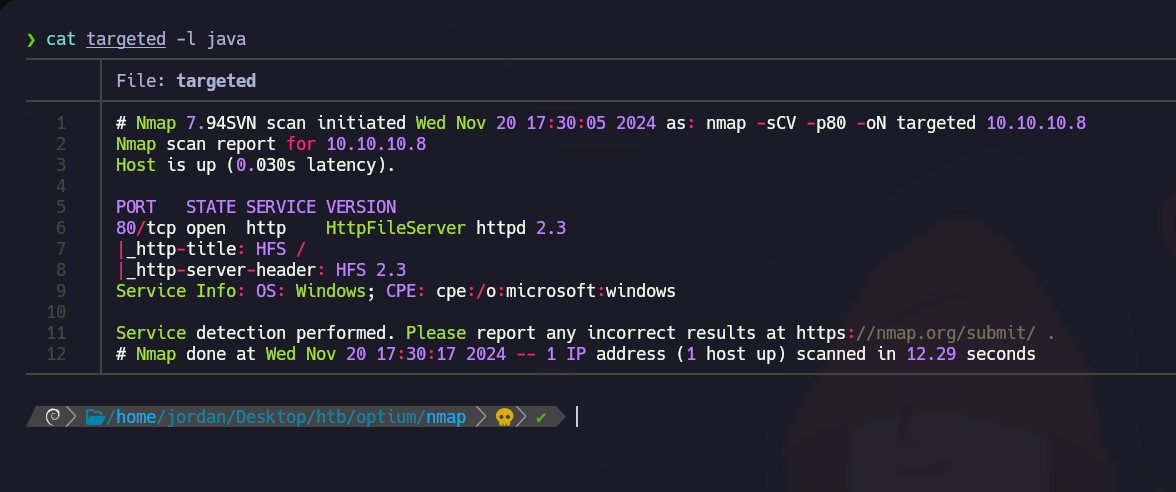Click line number 12 in the gutter
The height and width of the screenshot is (492, 1176).
pyautogui.click(x=56, y=354)
